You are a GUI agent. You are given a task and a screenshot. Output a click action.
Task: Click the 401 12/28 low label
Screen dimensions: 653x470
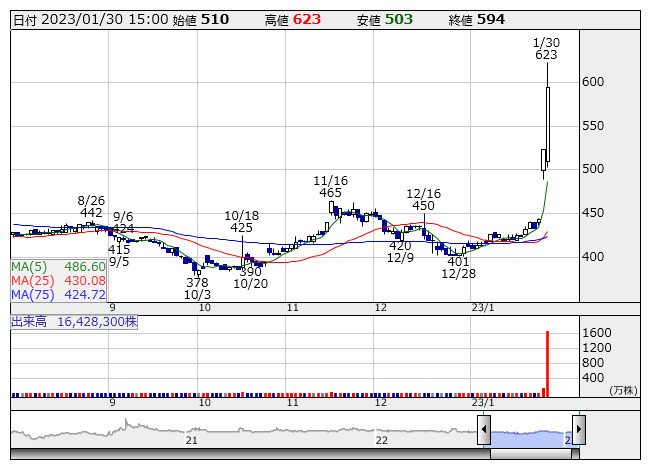pyautogui.click(x=459, y=268)
